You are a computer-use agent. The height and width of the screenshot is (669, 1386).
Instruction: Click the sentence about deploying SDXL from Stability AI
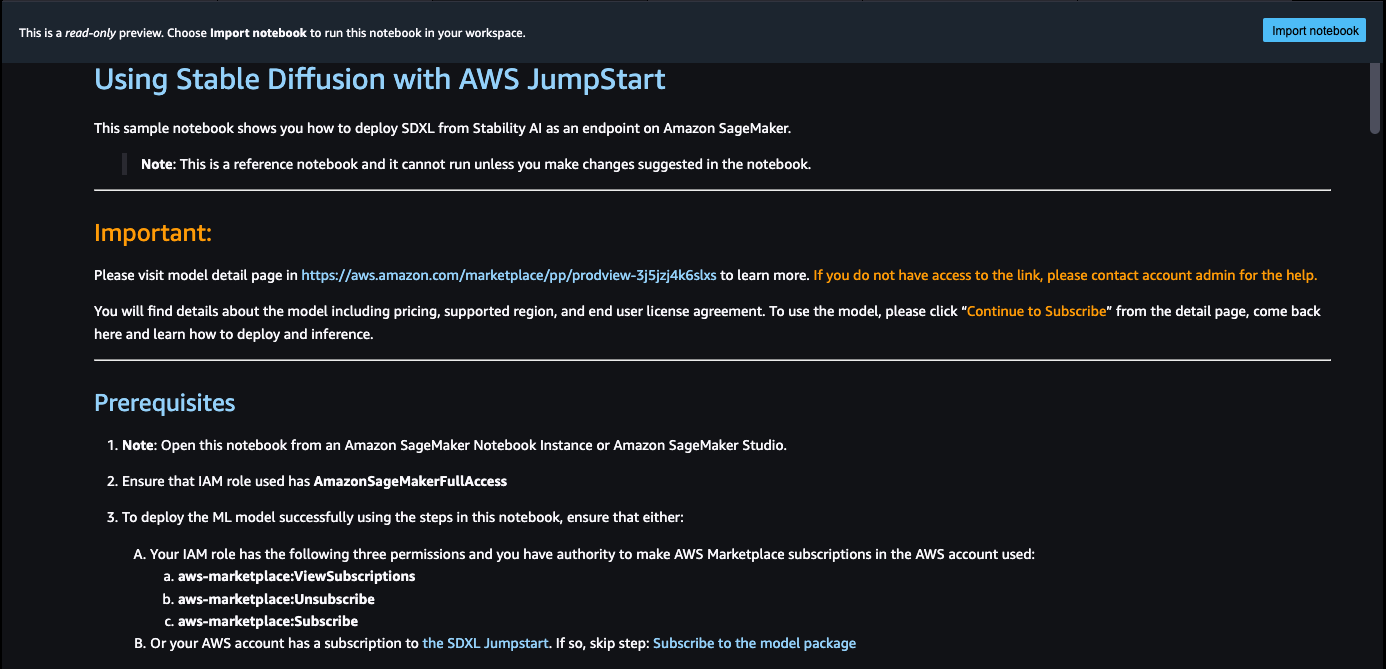(x=443, y=128)
